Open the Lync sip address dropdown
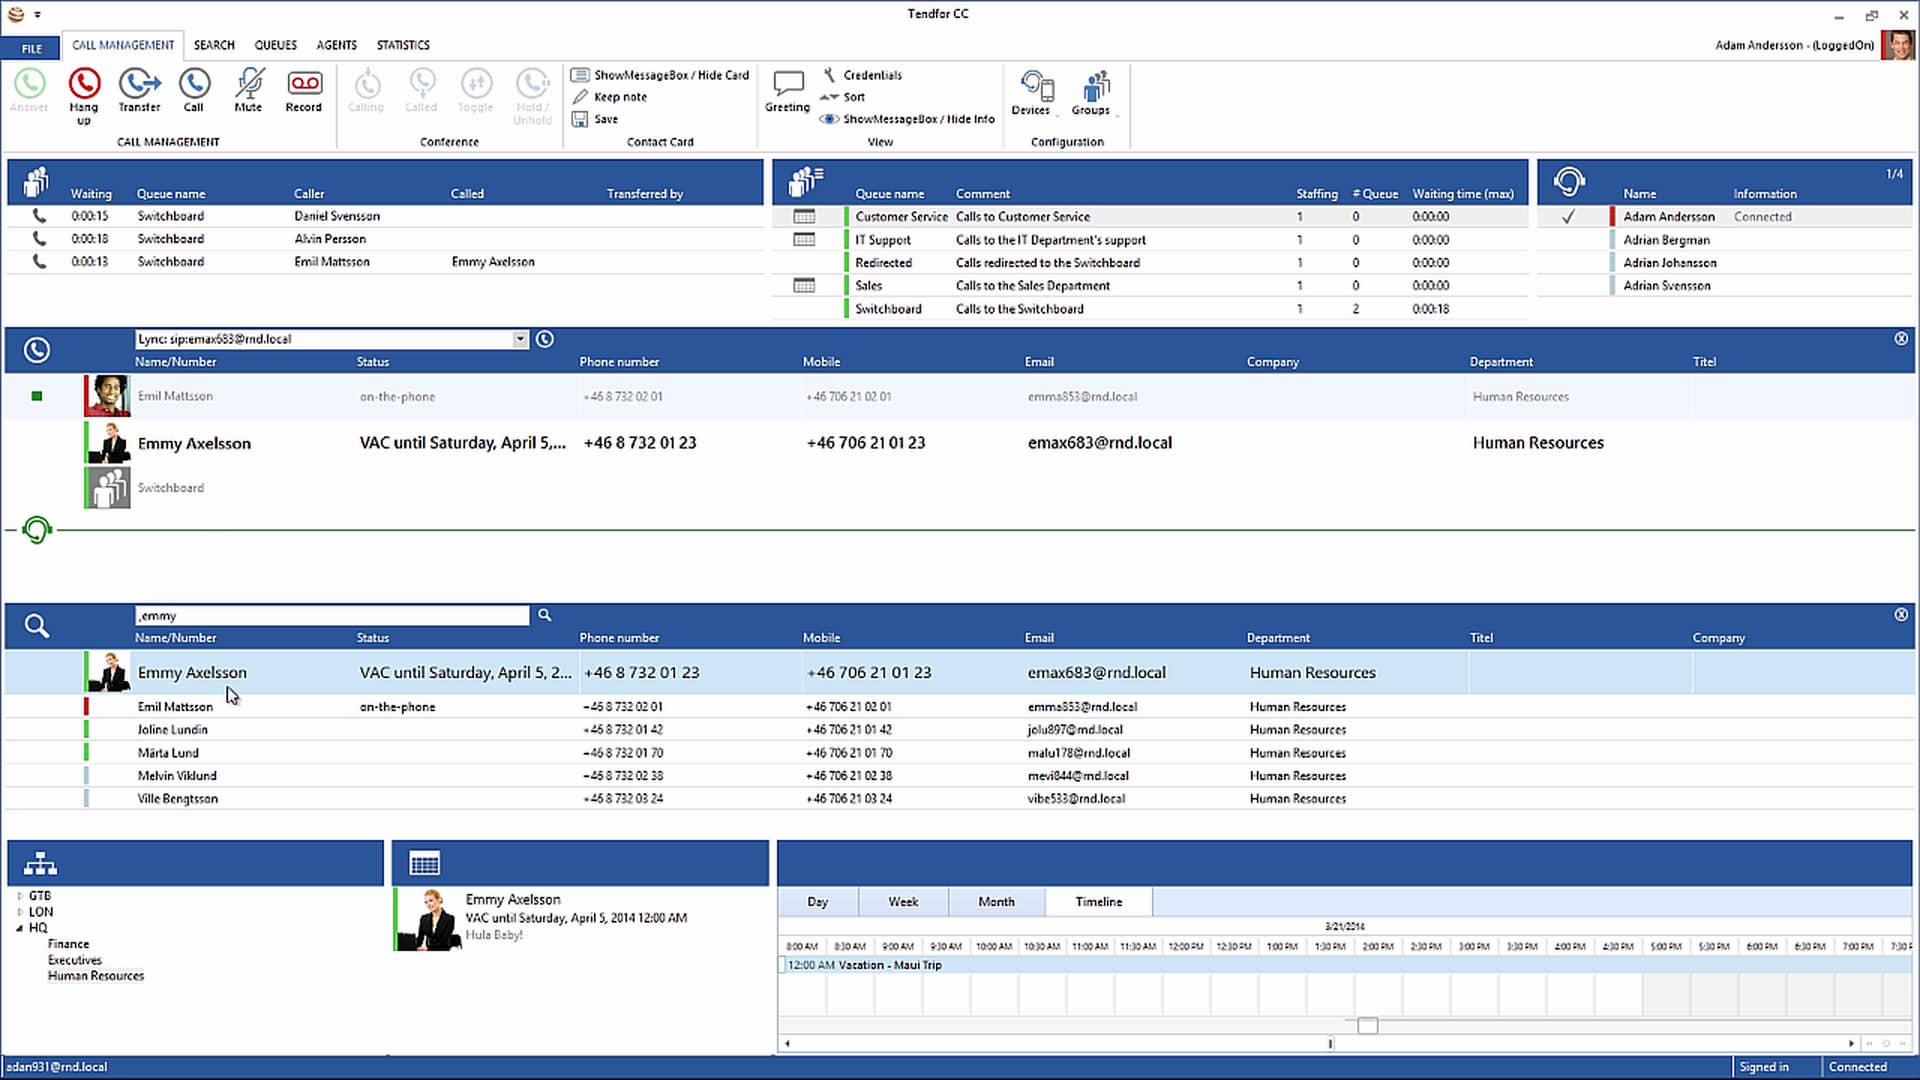This screenshot has height=1080, width=1920. [520, 339]
